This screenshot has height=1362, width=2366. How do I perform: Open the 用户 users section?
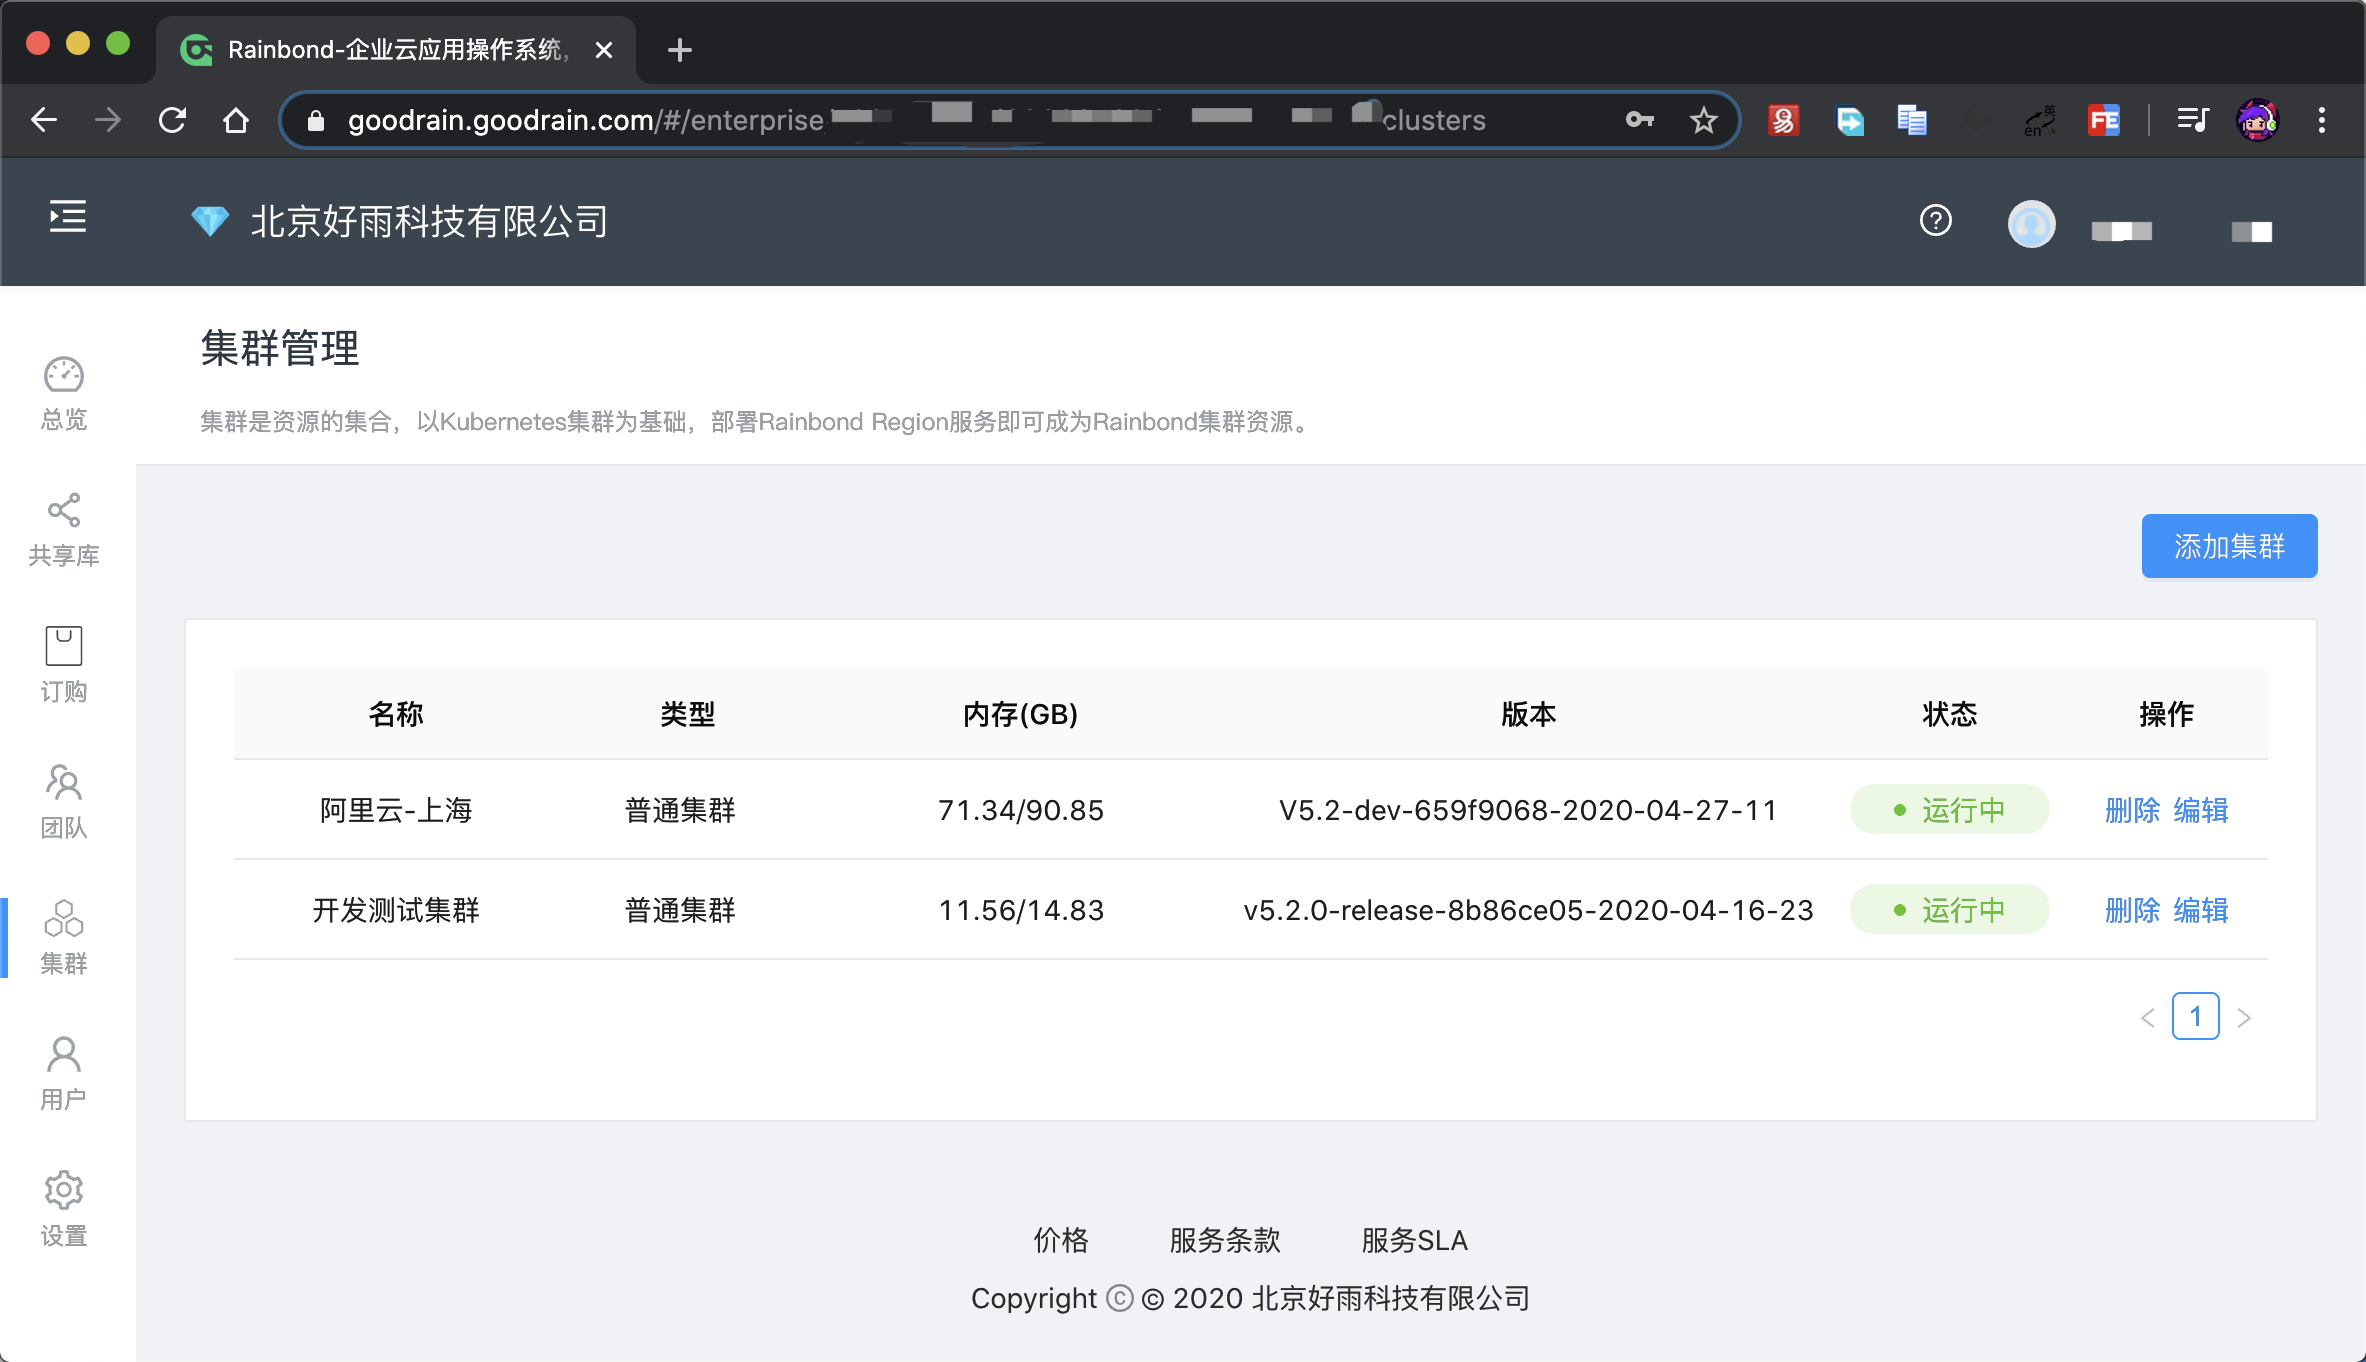(x=64, y=1074)
